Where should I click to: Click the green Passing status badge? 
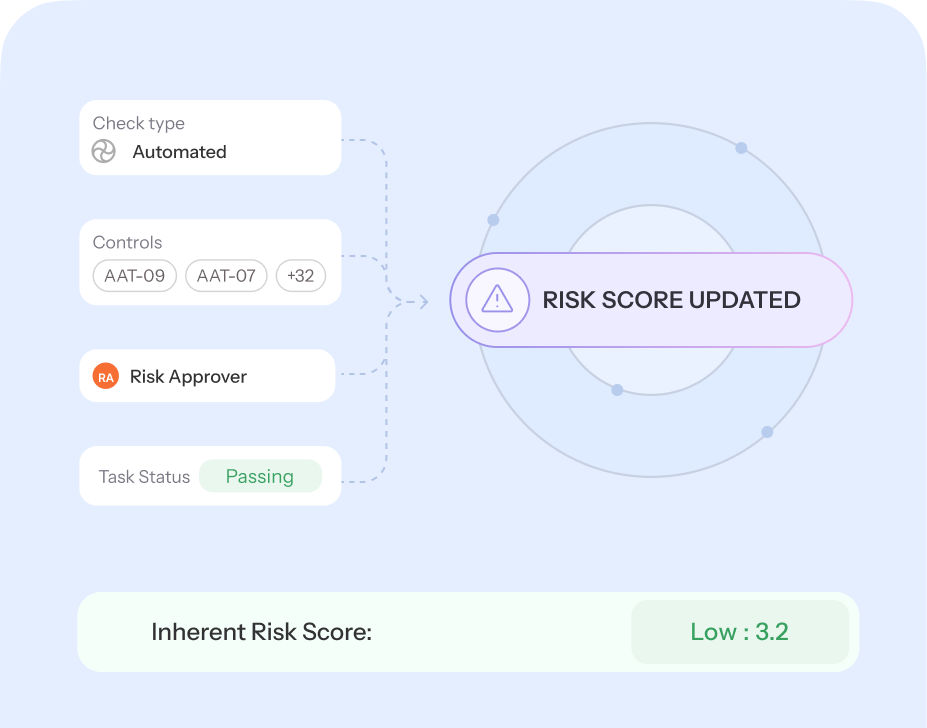pos(260,477)
